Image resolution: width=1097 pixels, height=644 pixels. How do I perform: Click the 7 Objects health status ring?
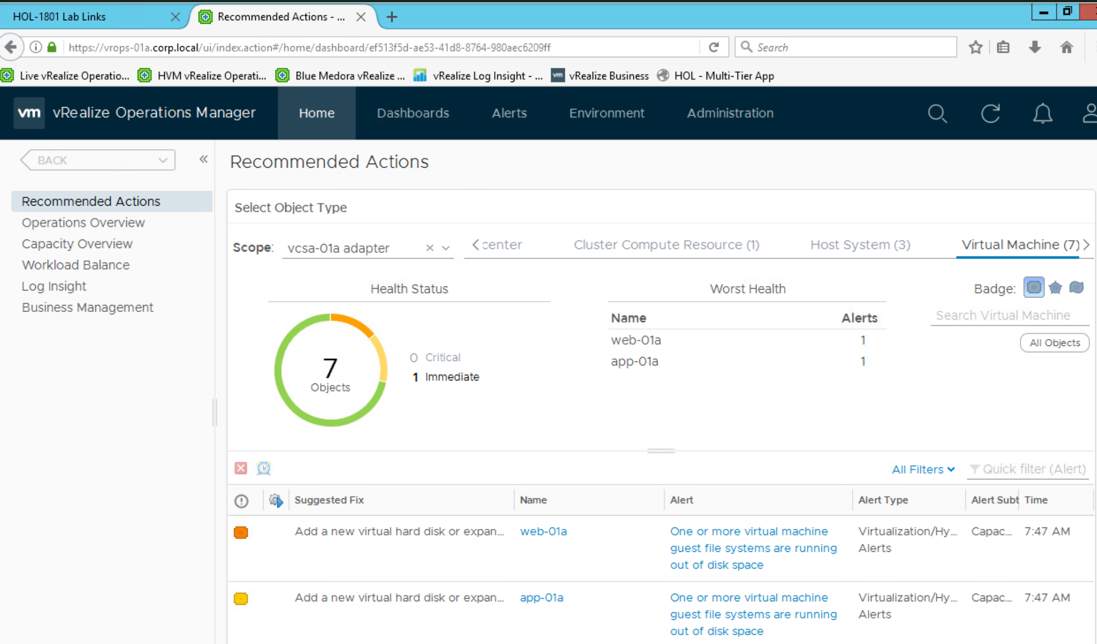click(x=330, y=370)
